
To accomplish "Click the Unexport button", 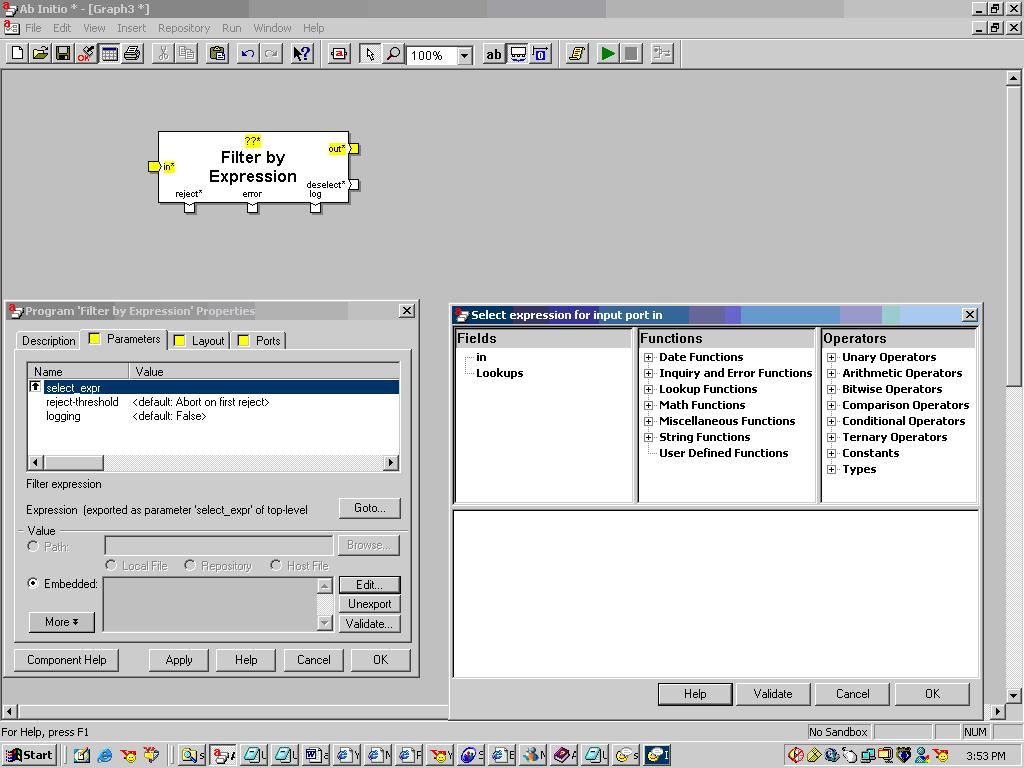I will 370,604.
